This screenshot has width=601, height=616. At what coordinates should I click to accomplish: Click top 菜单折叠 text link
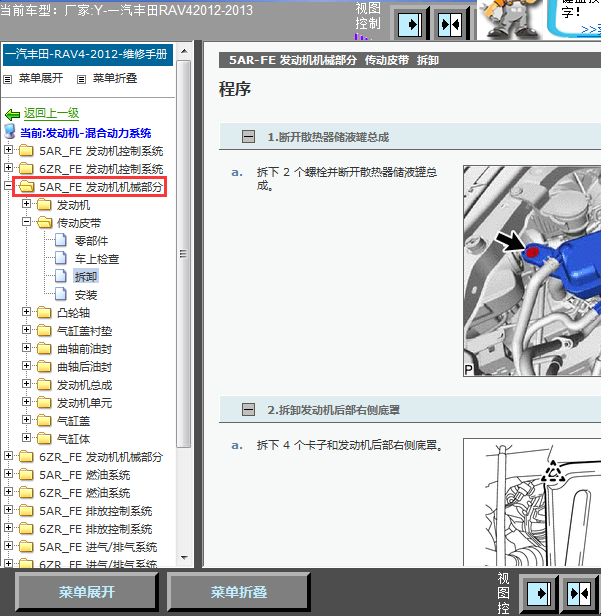115,78
